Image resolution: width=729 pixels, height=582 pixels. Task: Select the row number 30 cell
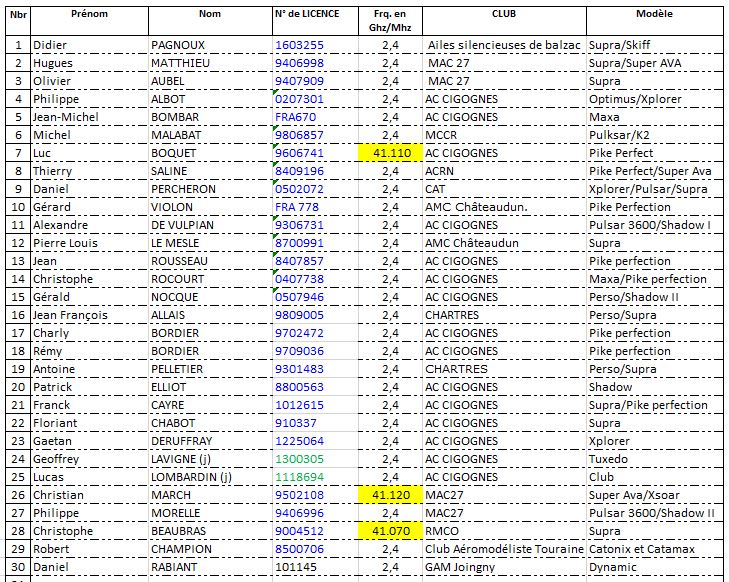(x=18, y=567)
